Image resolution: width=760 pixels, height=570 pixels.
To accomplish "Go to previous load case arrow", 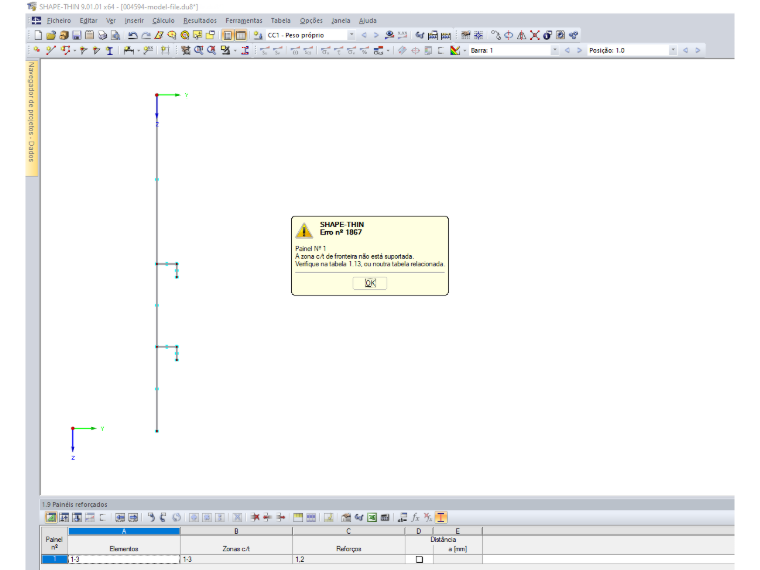I will pos(364,35).
